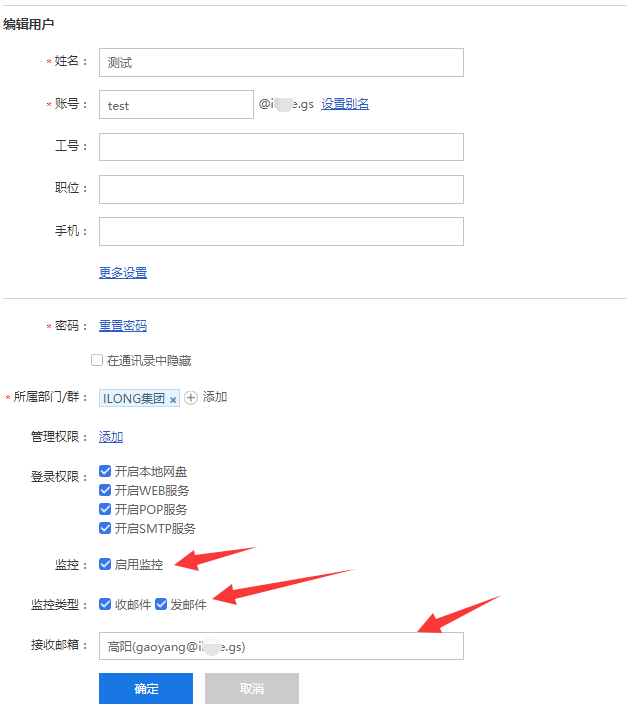Click the plus icon to add department
The height and width of the screenshot is (715, 630).
pos(191,398)
